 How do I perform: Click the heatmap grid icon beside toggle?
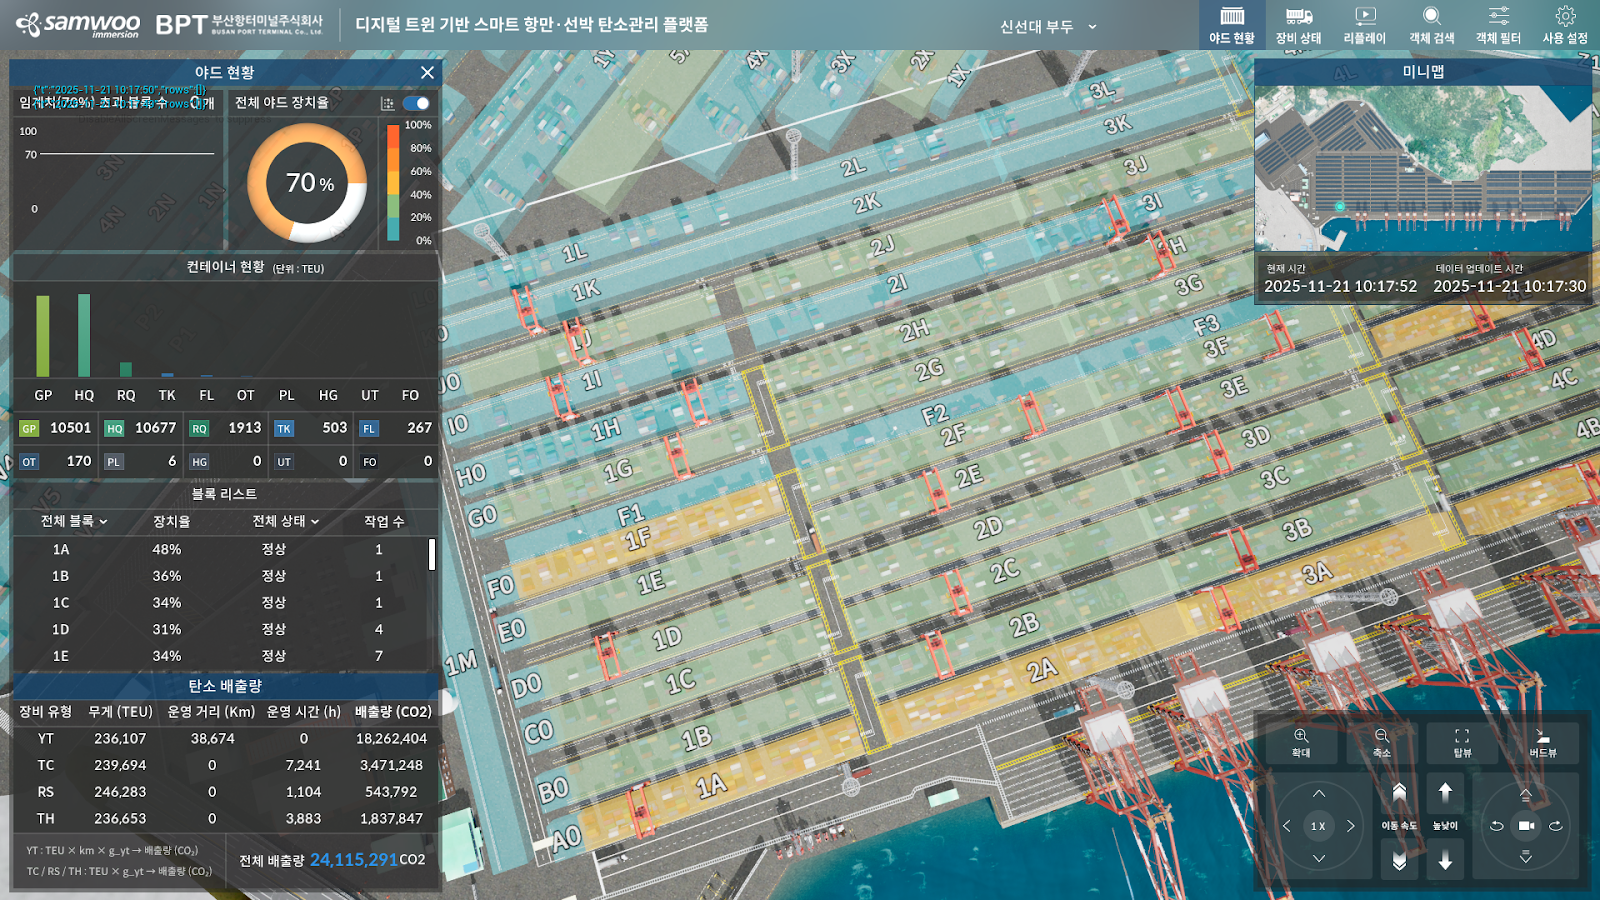387,104
